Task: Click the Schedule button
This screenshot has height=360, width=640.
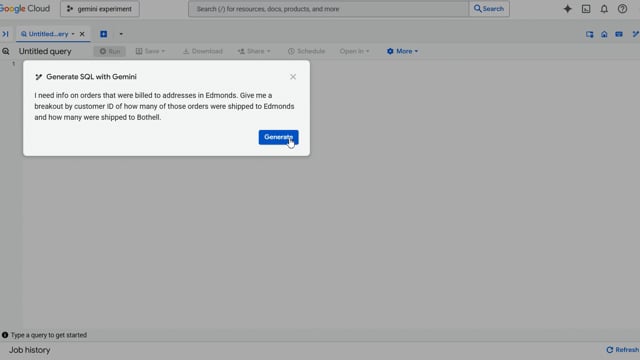Action: point(306,51)
